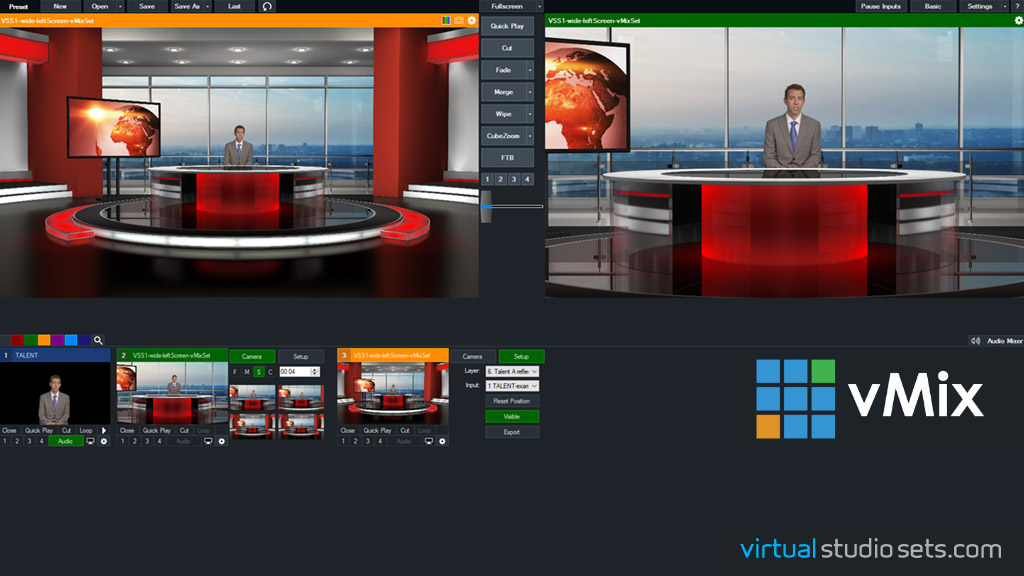
Task: Toggle Audio on the TALENT input
Action: click(x=65, y=441)
